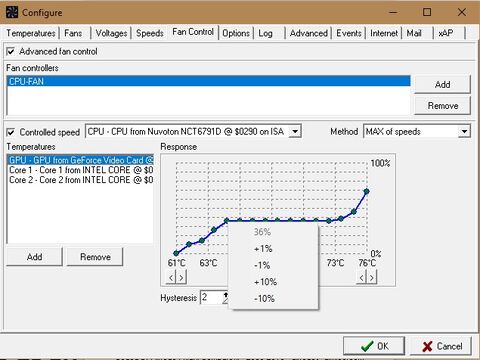Expand the Method dropdown arrow
Viewport: 480px width, 360px height.
click(x=464, y=131)
